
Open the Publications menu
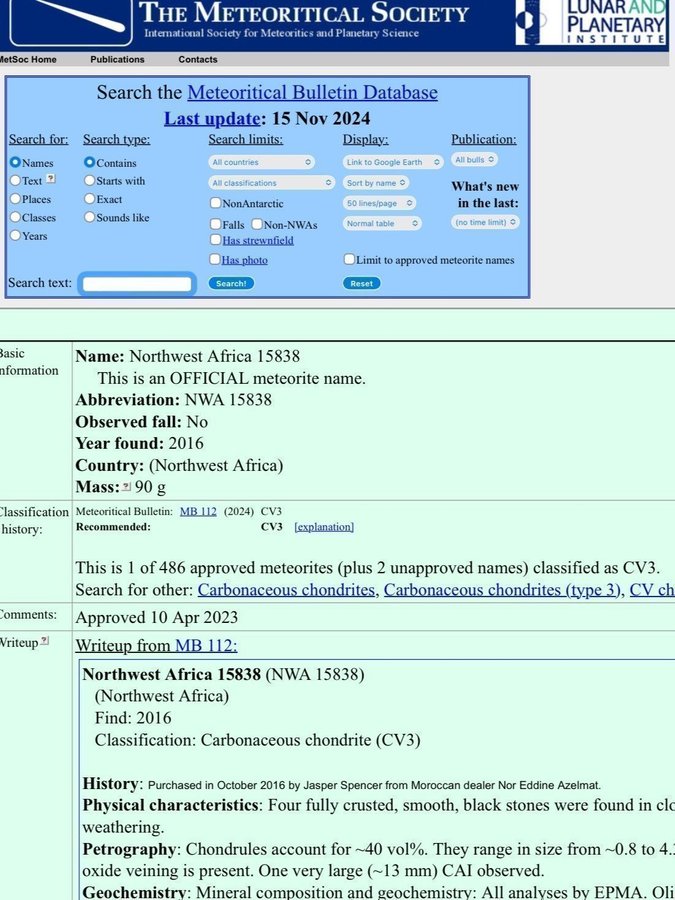point(117,60)
